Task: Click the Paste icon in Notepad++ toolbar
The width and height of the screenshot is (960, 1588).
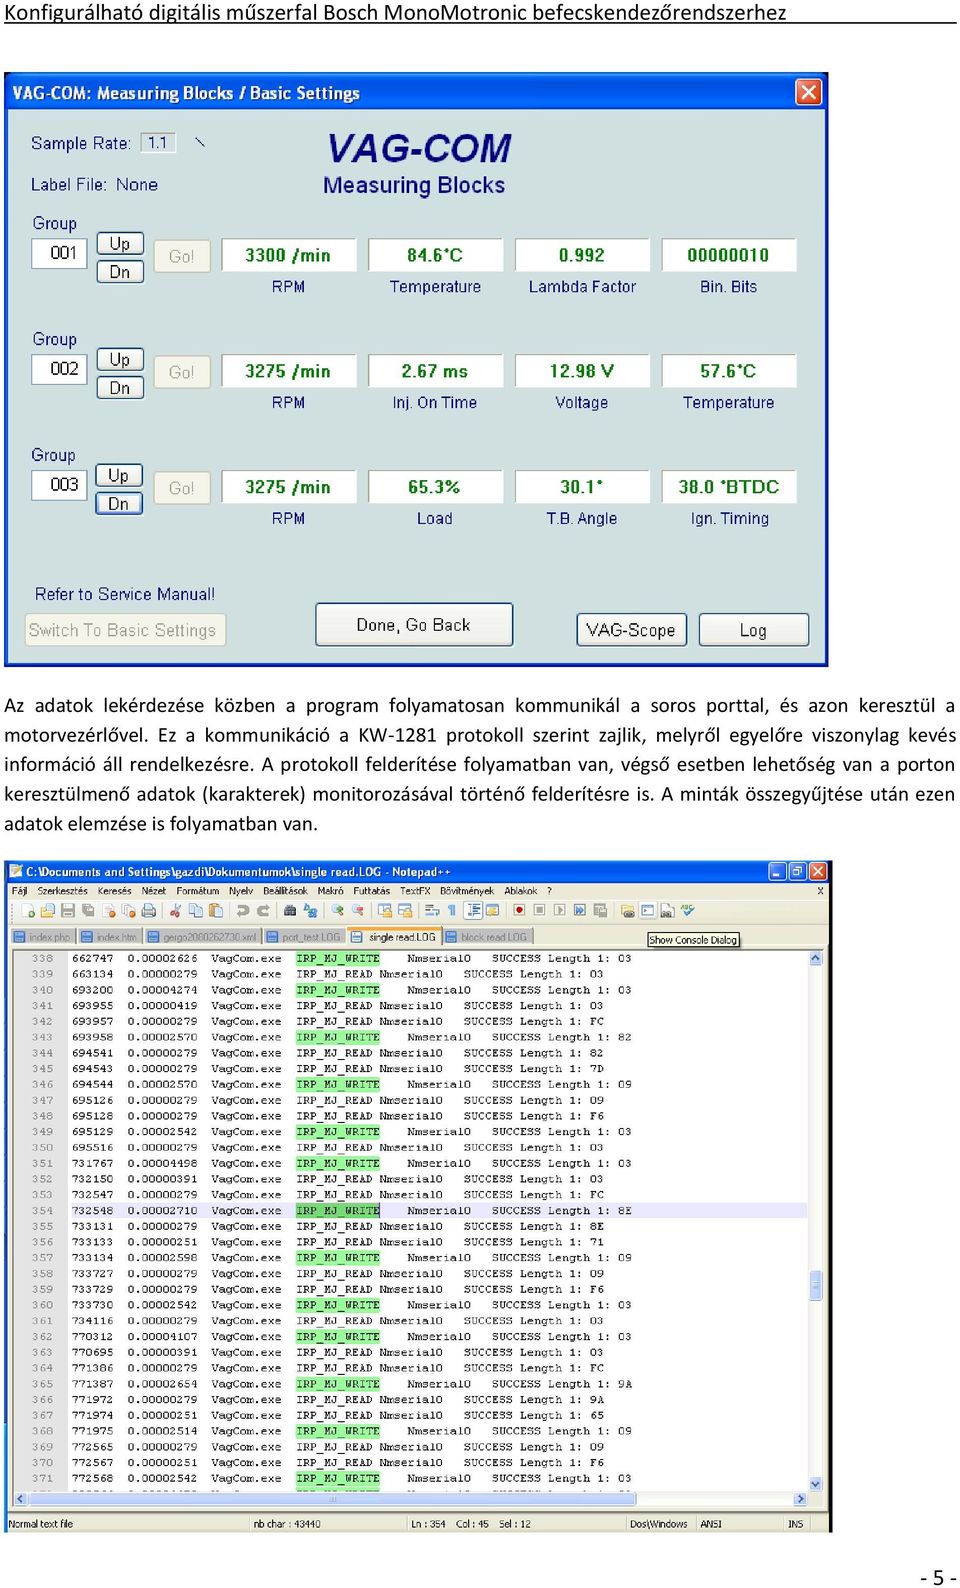Action: (x=215, y=911)
